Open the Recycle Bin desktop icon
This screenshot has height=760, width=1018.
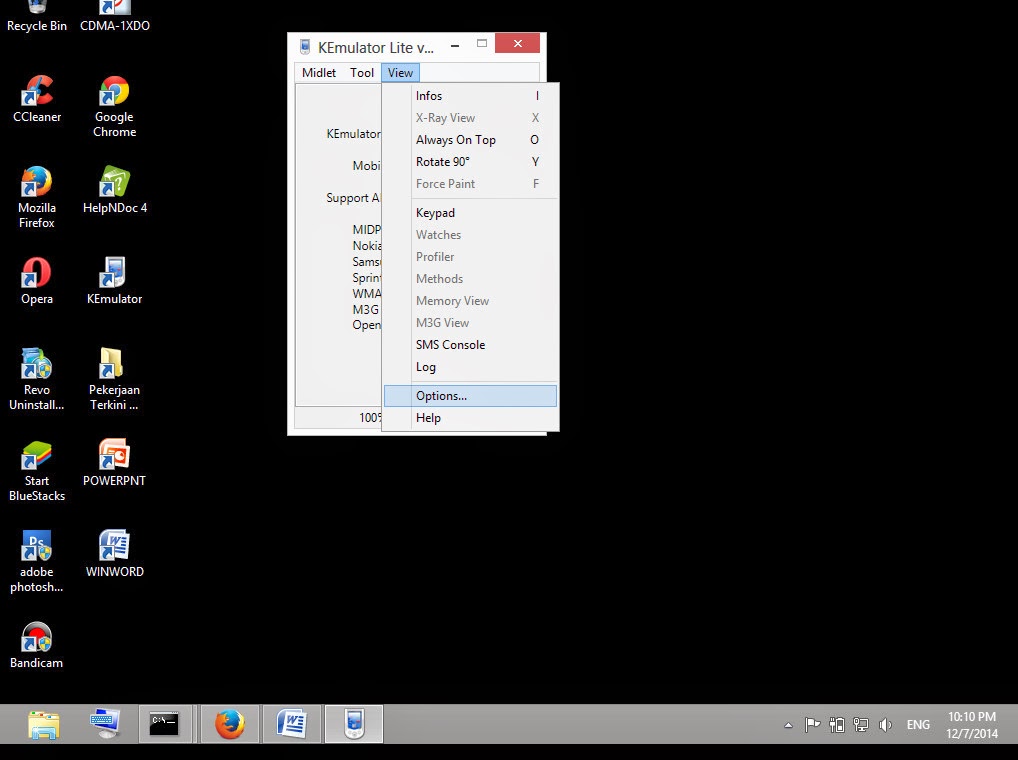click(37, 17)
